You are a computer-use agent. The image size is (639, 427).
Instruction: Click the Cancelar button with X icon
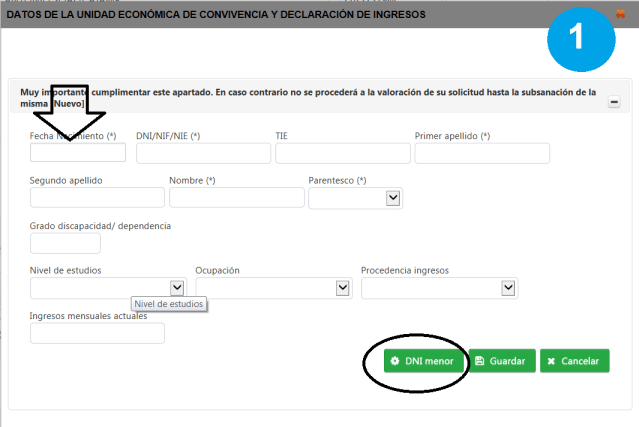574,361
